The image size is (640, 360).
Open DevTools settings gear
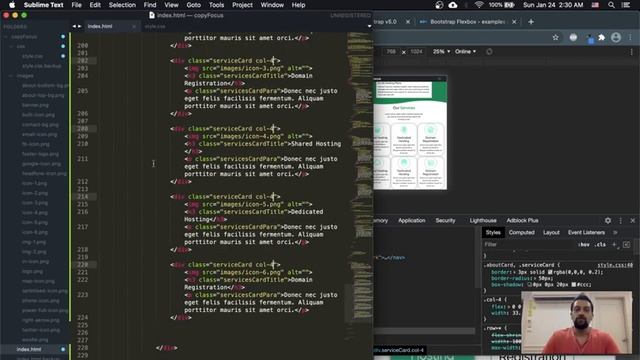pyautogui.click(x=608, y=220)
